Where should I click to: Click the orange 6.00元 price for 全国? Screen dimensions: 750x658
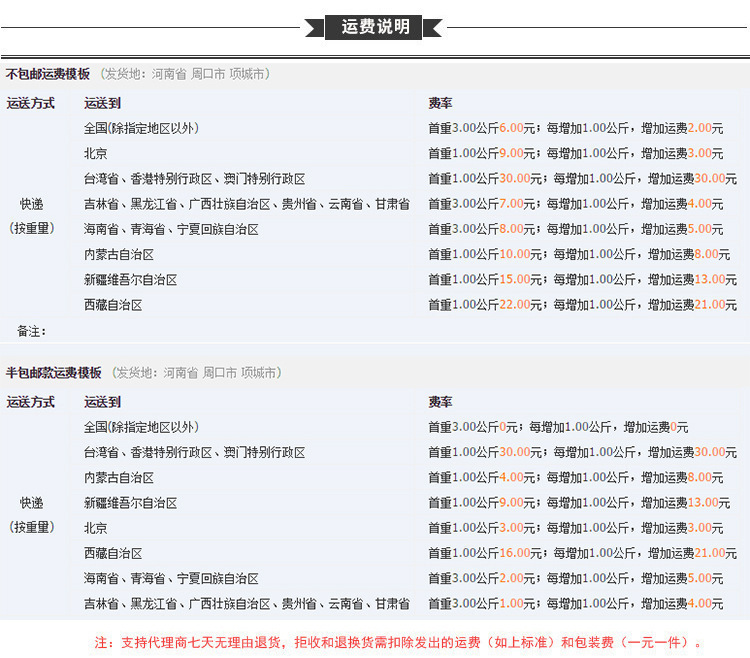pos(511,129)
